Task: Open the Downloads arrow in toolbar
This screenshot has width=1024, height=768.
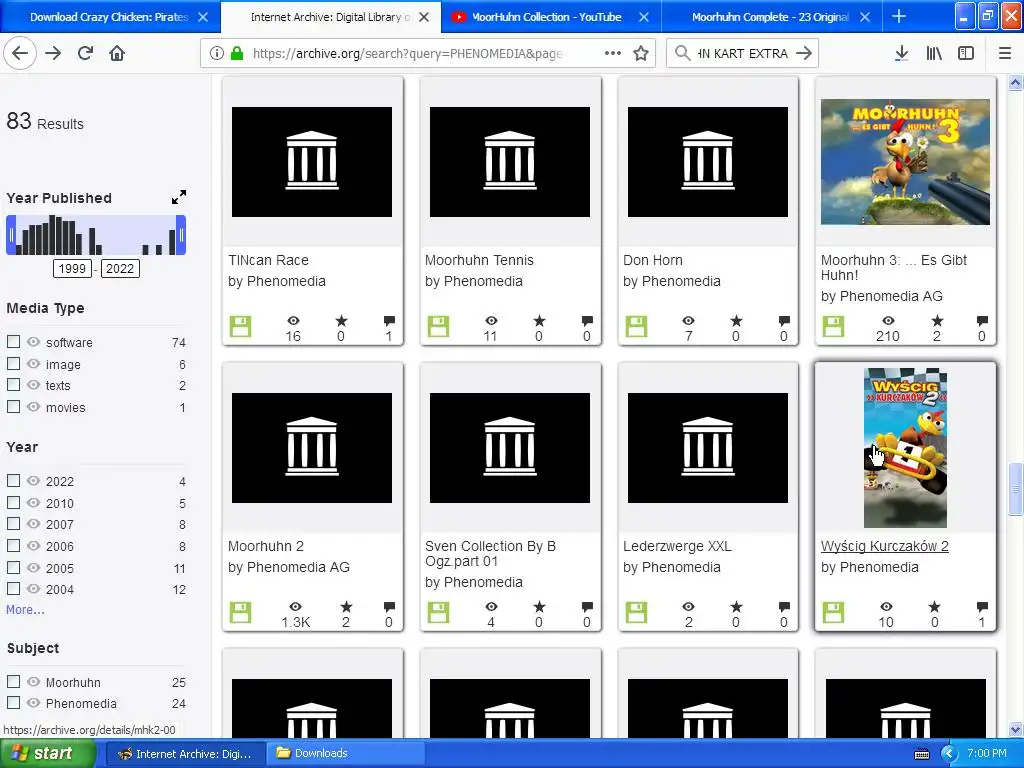Action: coord(902,54)
